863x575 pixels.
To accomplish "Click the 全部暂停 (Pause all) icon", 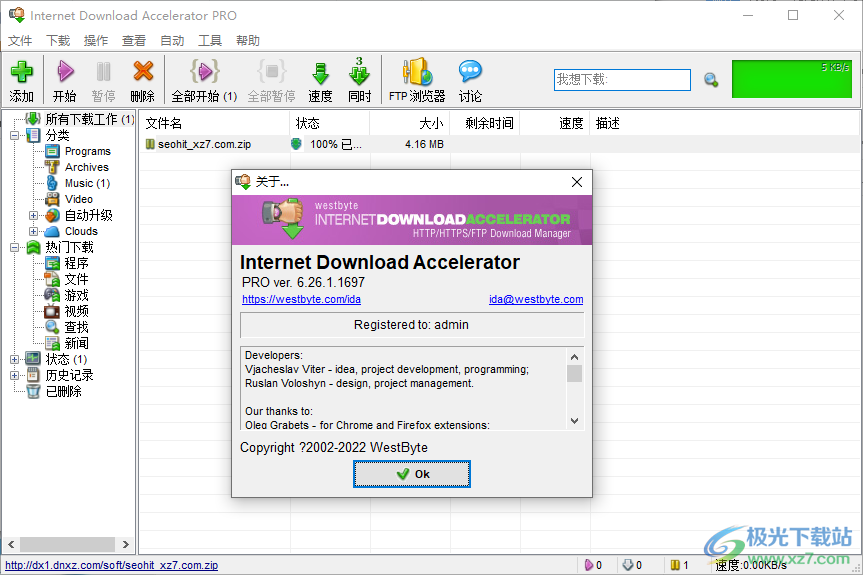I will (271, 72).
